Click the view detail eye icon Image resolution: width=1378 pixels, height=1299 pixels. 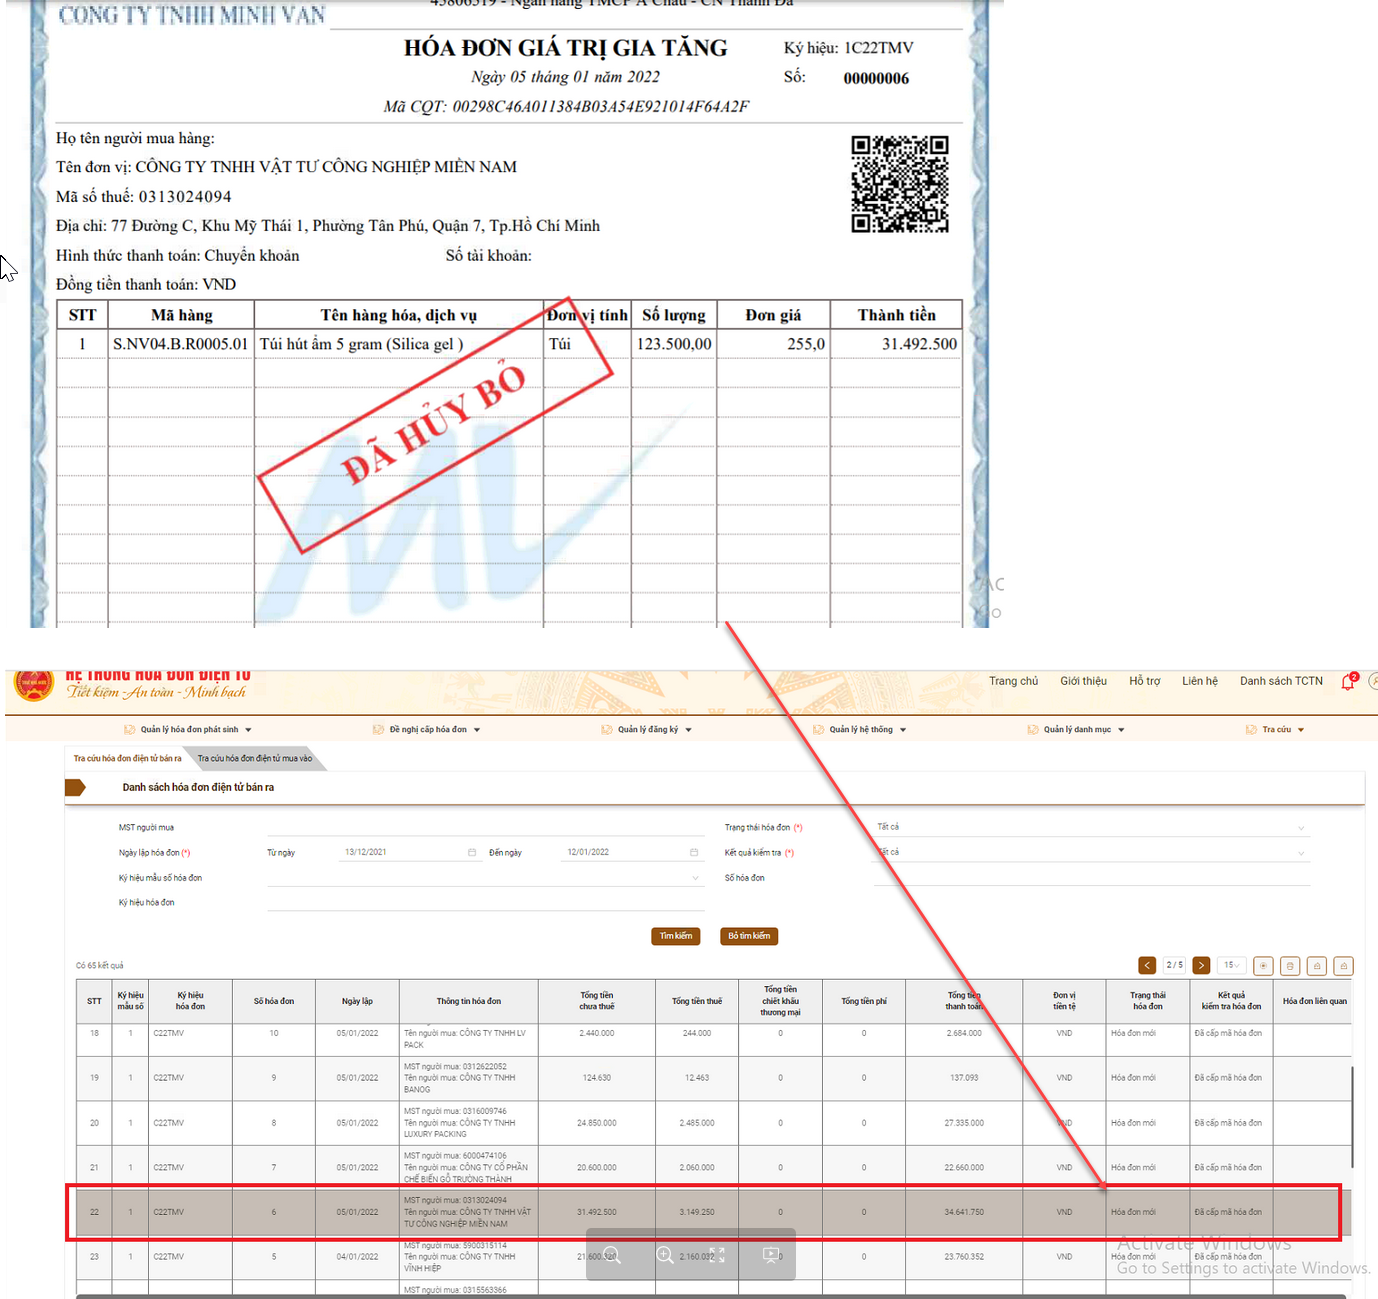[1264, 966]
